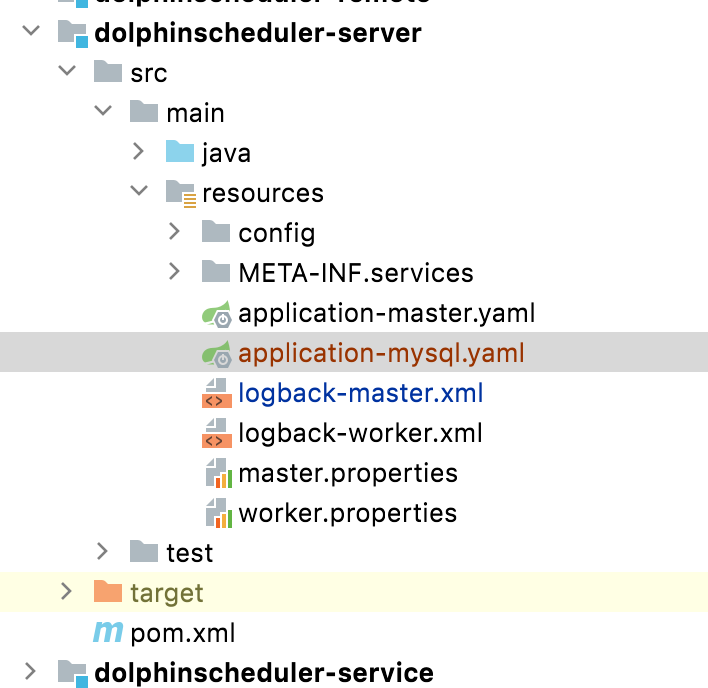Expand the config folder

click(x=175, y=233)
